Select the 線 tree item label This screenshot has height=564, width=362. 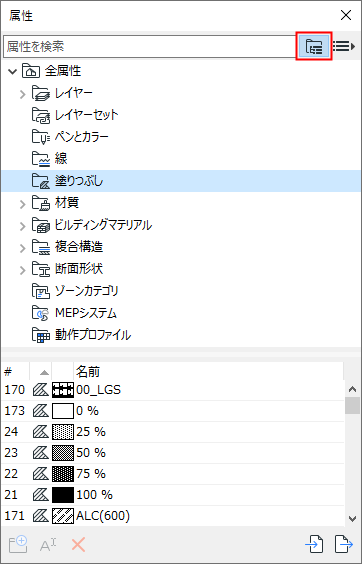pos(61,159)
